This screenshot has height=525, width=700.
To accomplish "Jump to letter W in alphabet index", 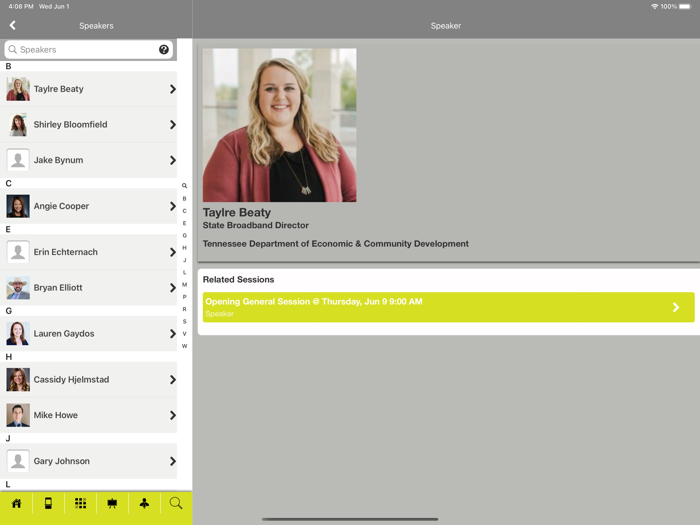I will (184, 346).
